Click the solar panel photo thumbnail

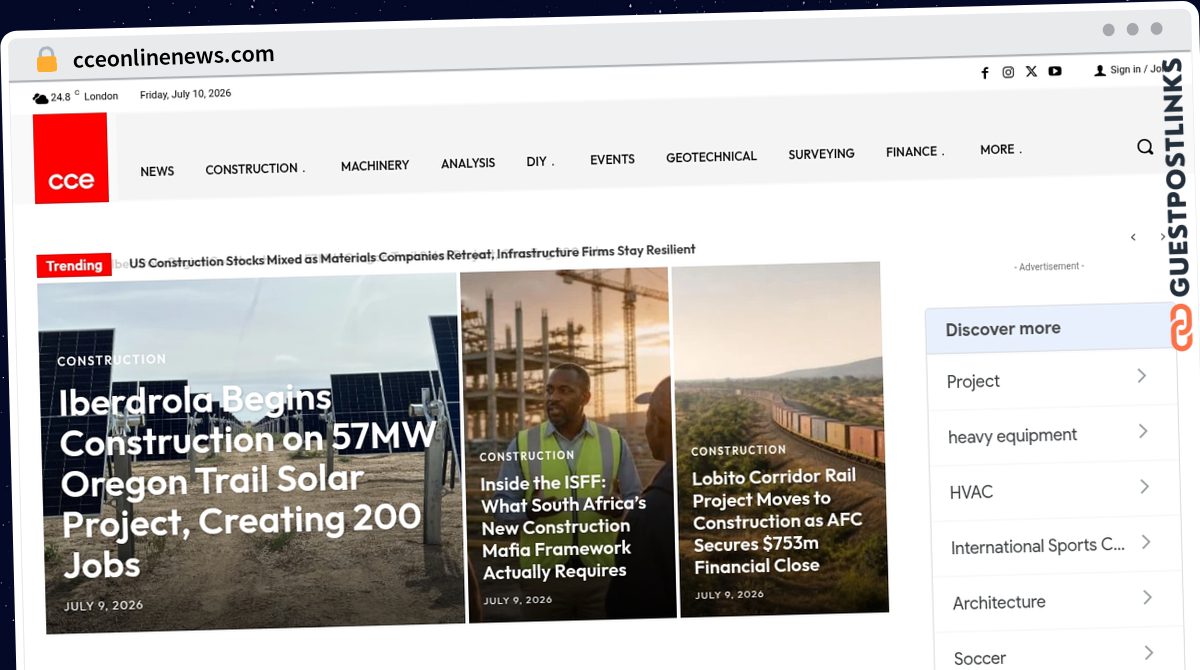(x=250, y=455)
